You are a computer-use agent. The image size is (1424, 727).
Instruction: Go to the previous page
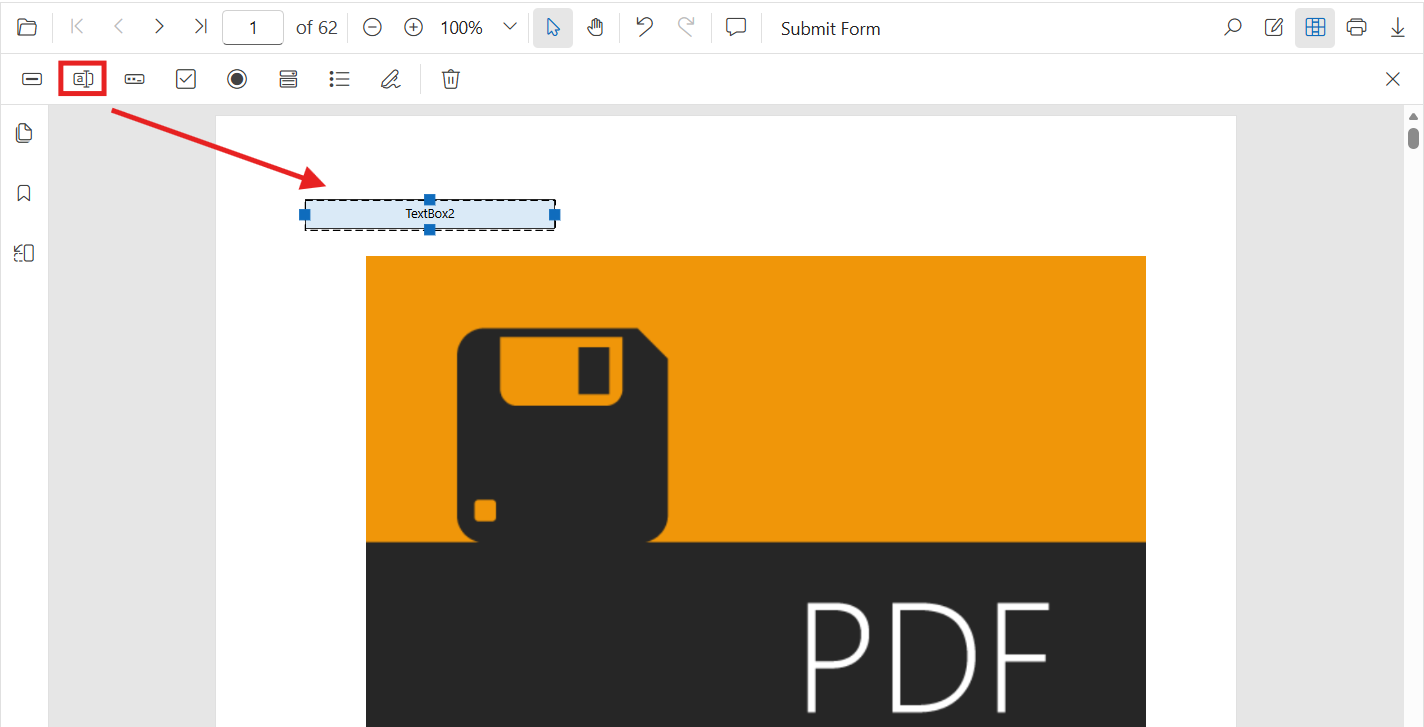coord(118,27)
